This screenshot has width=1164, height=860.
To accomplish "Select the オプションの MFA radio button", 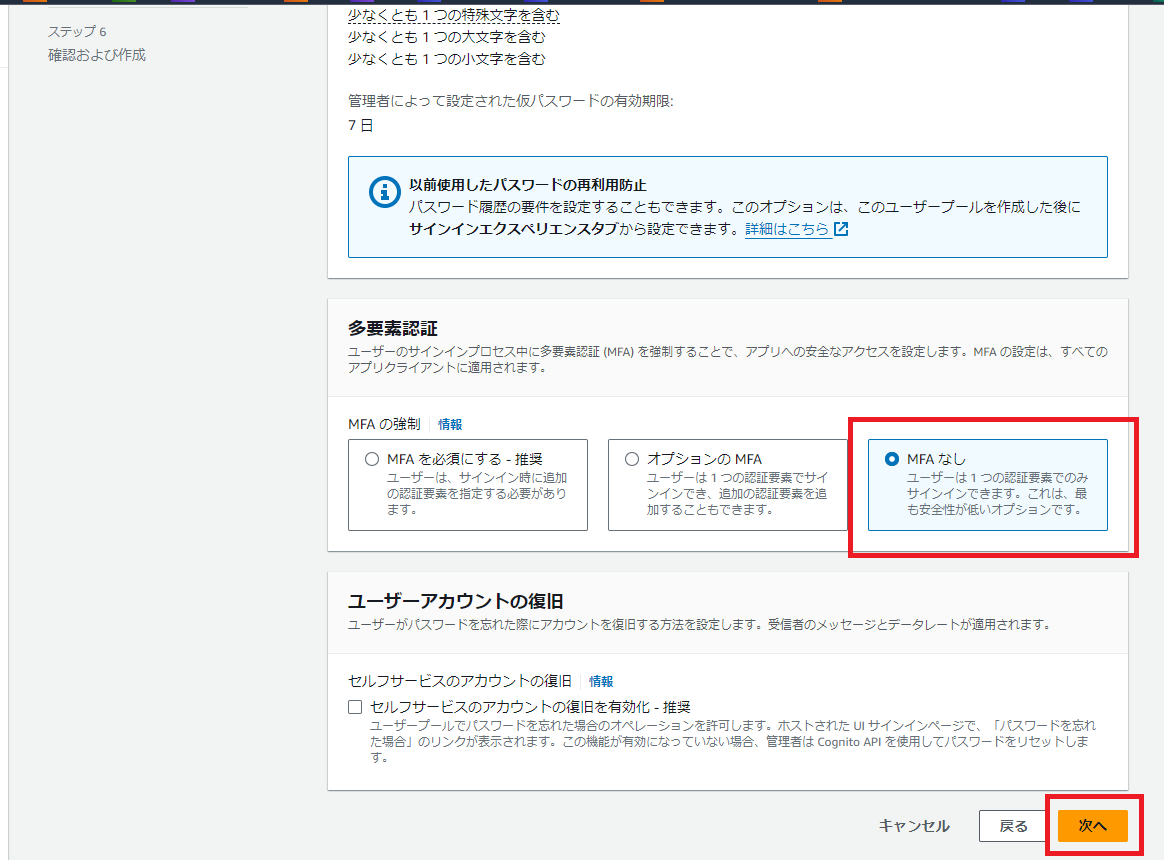I will (631, 458).
